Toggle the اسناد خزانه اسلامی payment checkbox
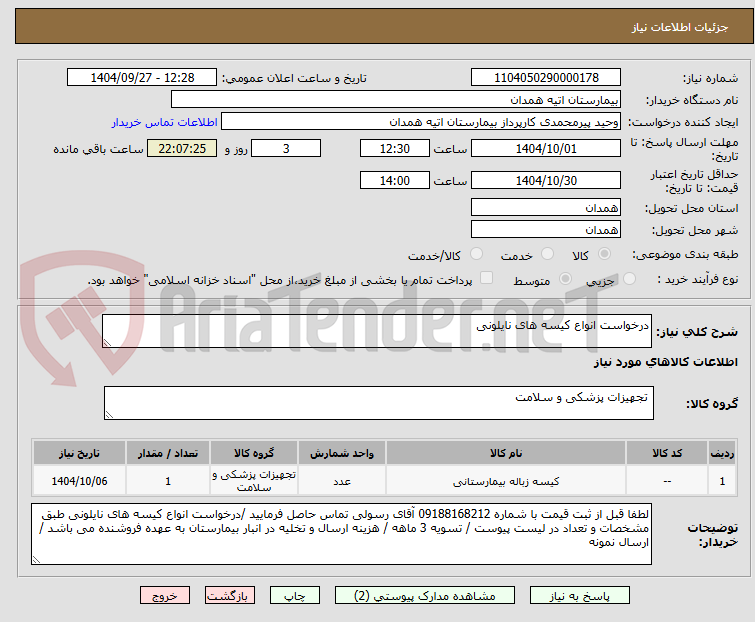755x622 pixels. pyautogui.click(x=487, y=278)
